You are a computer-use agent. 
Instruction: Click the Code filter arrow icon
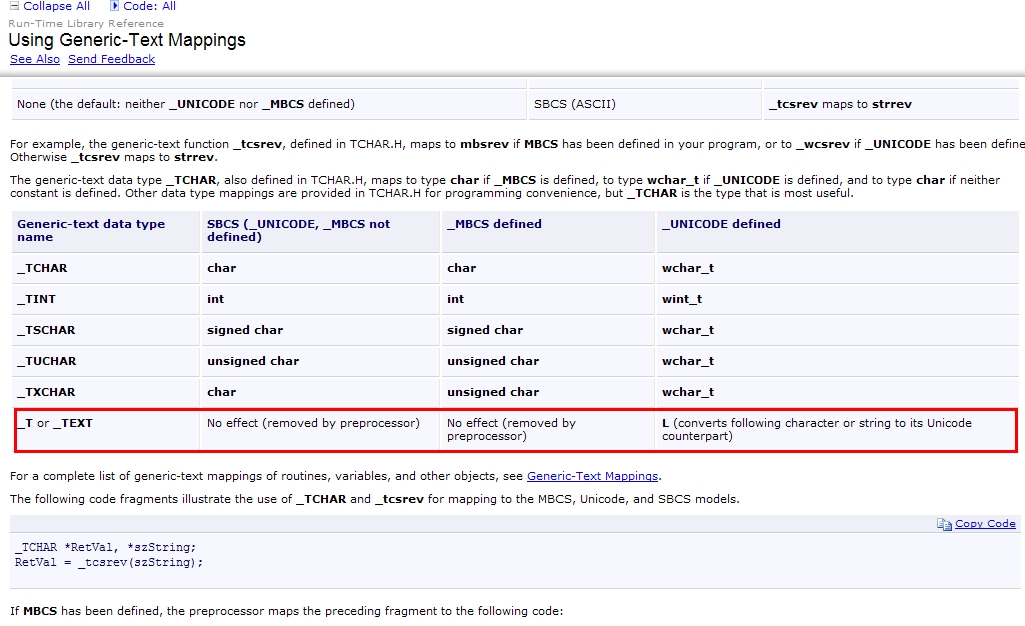coord(114,6)
